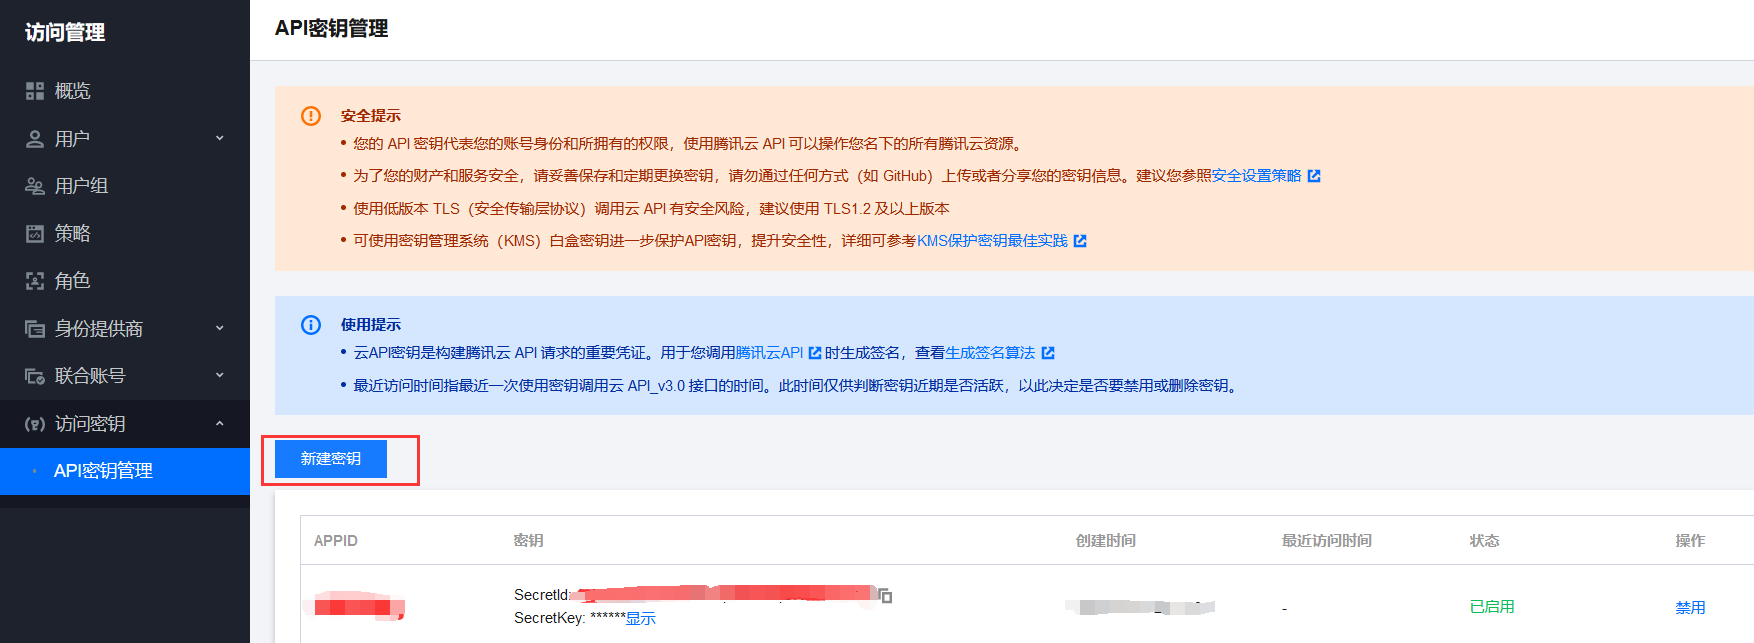
Task: Expand the 身份提供商 submenu chevron
Action: pos(220,328)
